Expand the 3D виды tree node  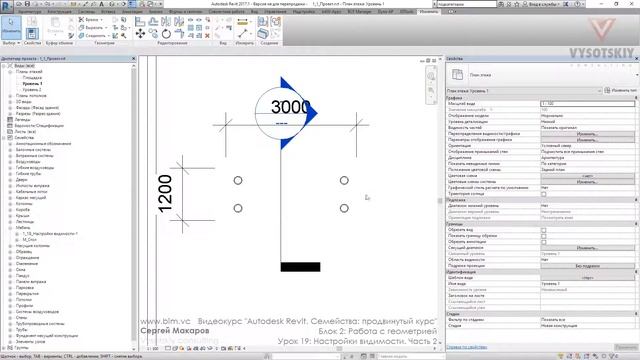click(10, 102)
